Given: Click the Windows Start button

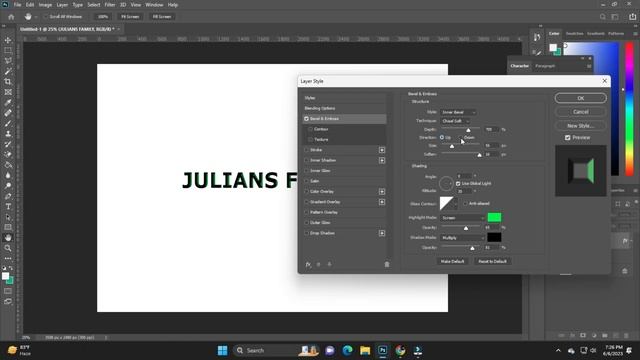Looking at the screenshot, I should [222, 350].
